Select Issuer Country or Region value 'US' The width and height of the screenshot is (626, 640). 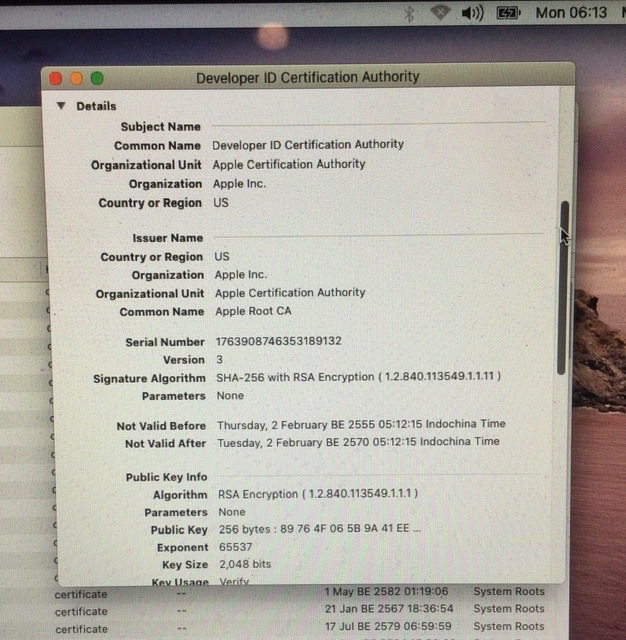222,257
